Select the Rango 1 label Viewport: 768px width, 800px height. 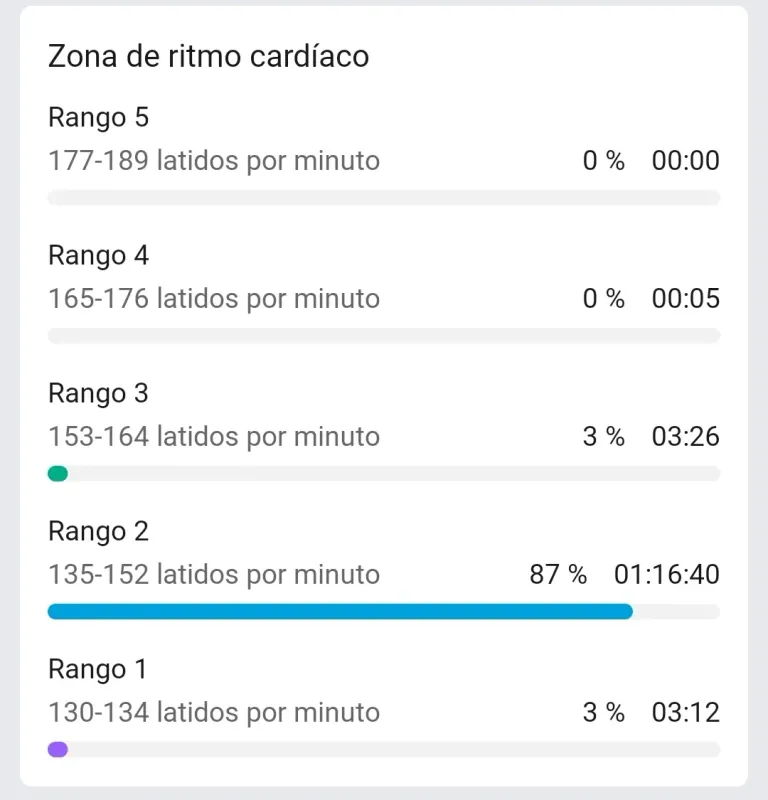97,669
